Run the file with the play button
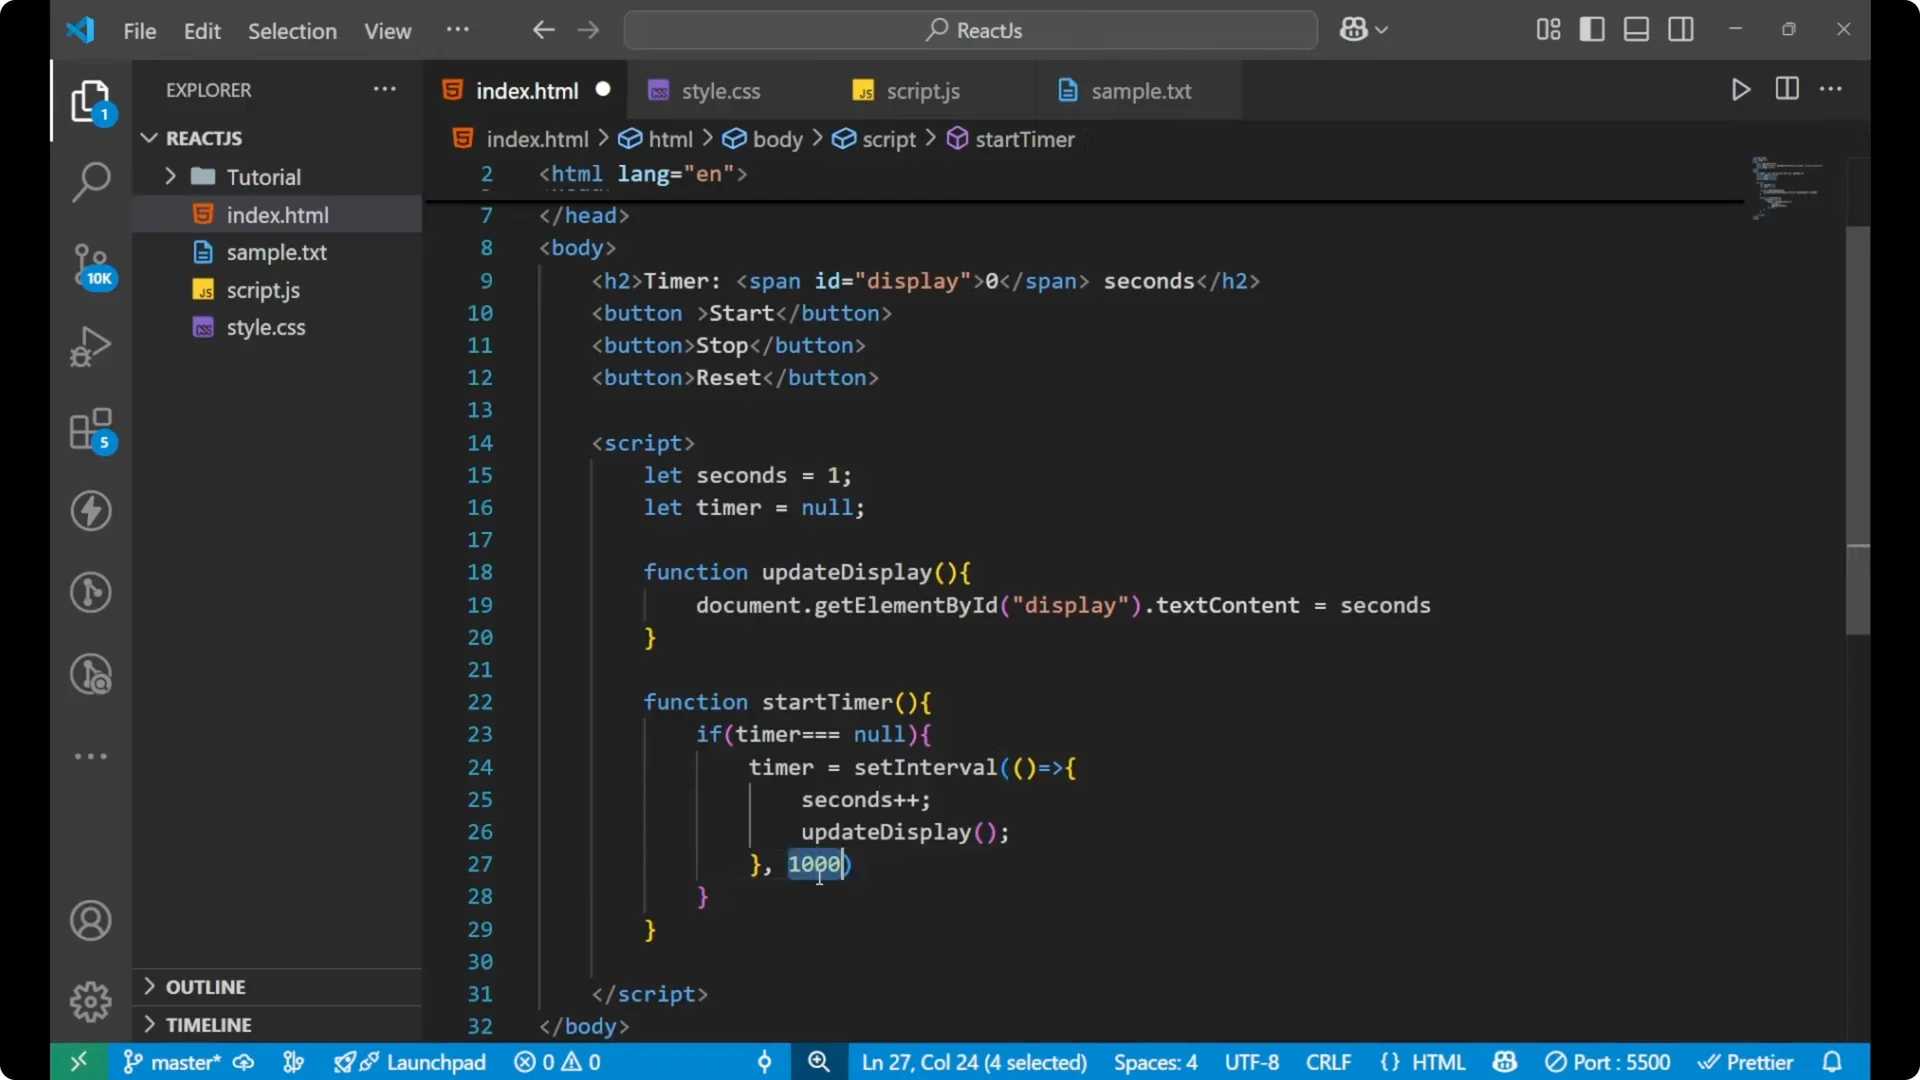Screen dimensions: 1920x1080 [x=1740, y=89]
